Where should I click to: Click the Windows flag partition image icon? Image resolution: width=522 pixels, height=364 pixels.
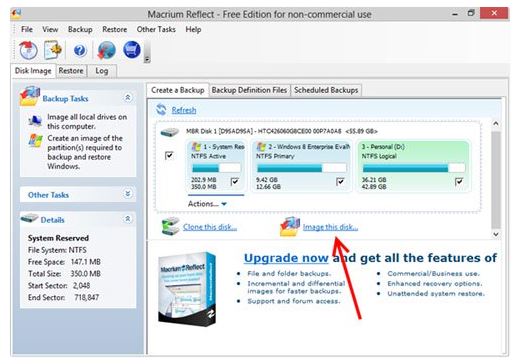[x=35, y=141]
